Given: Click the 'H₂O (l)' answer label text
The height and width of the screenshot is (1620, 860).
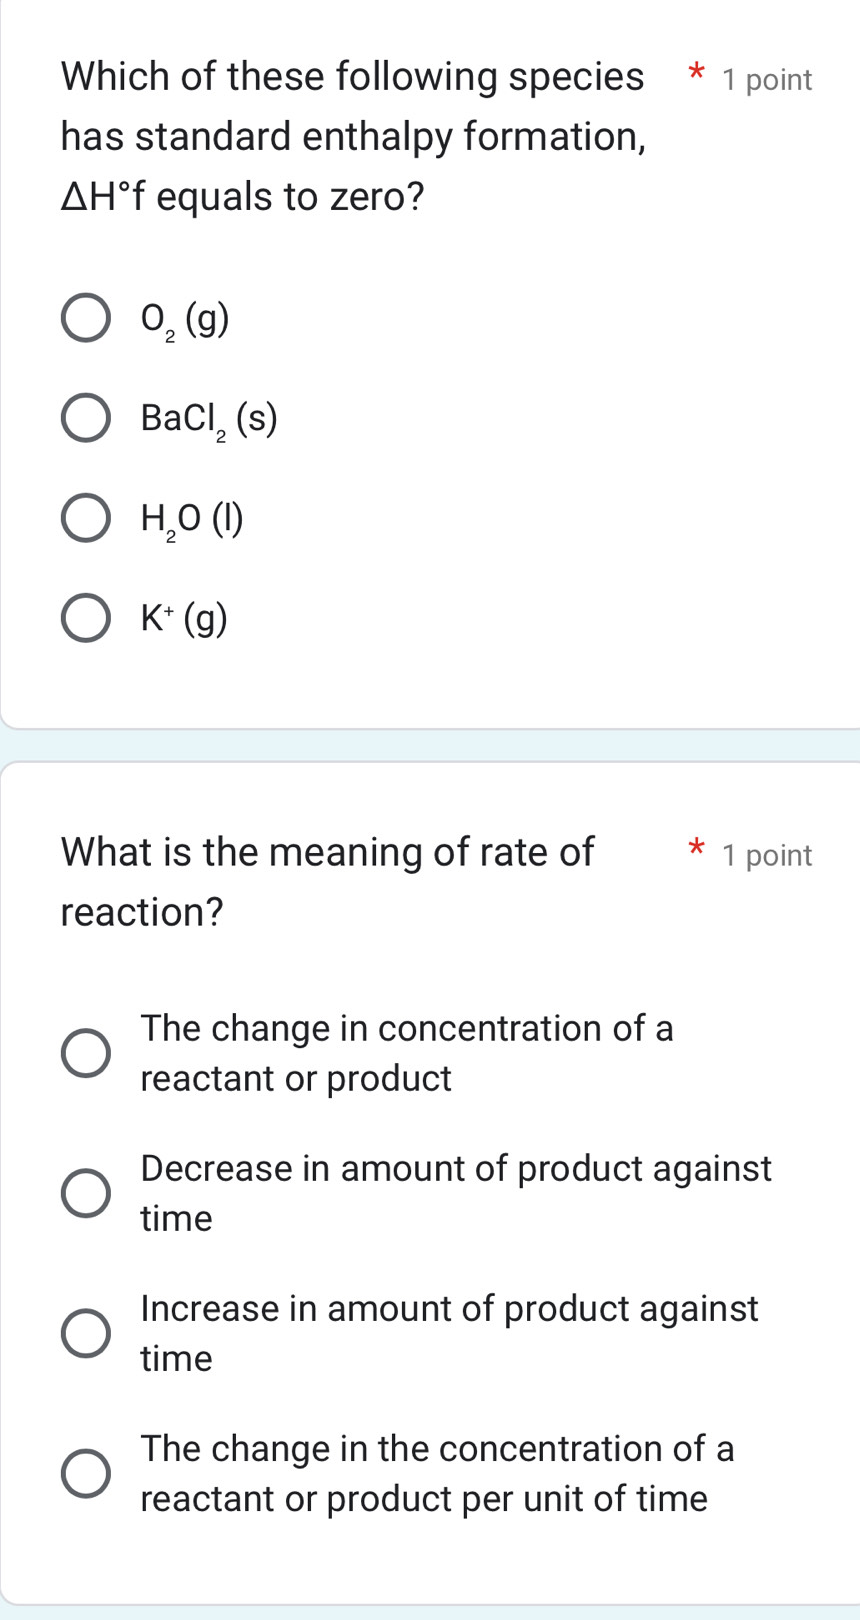Looking at the screenshot, I should click(x=192, y=519).
